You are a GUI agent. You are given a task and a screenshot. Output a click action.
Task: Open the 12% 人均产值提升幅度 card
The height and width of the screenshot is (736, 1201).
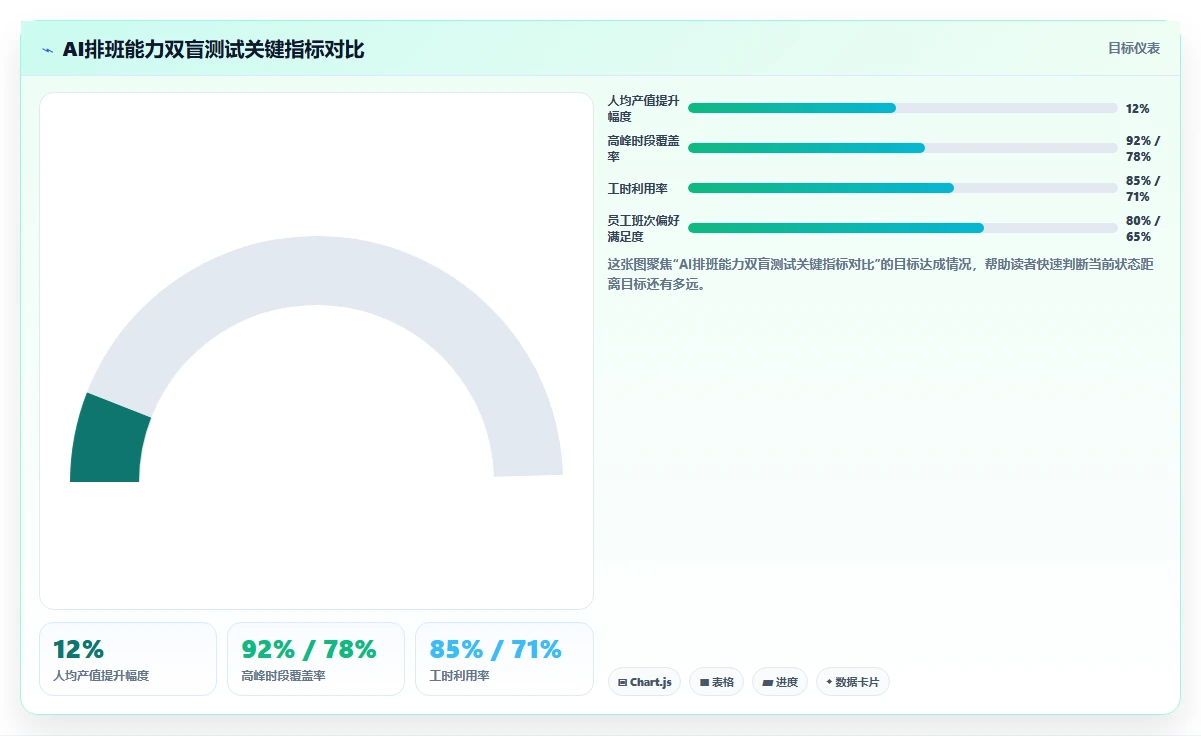(128, 659)
